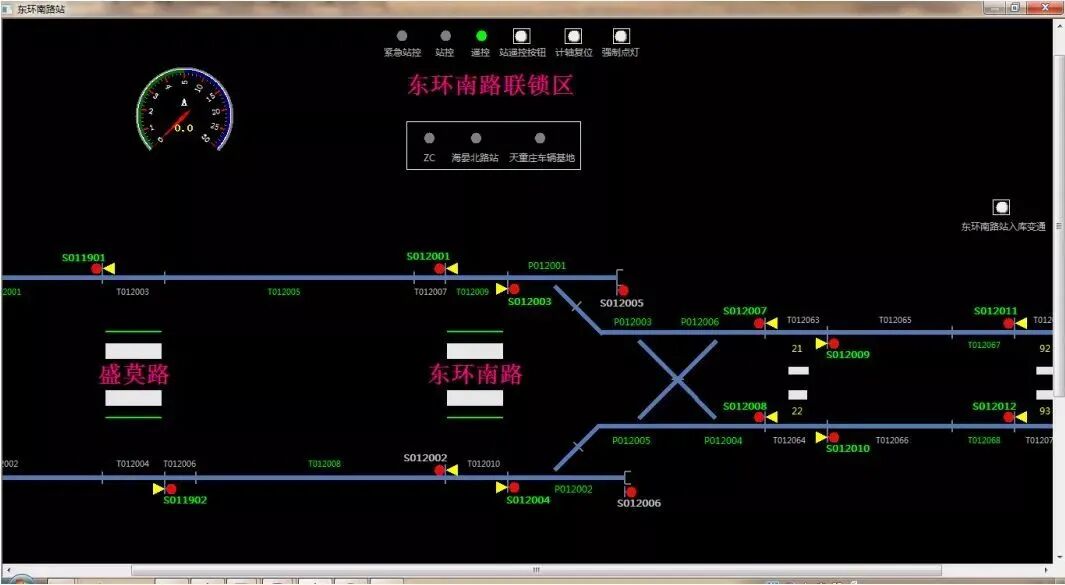Click the 海景北路站 status indicator

(x=476, y=139)
